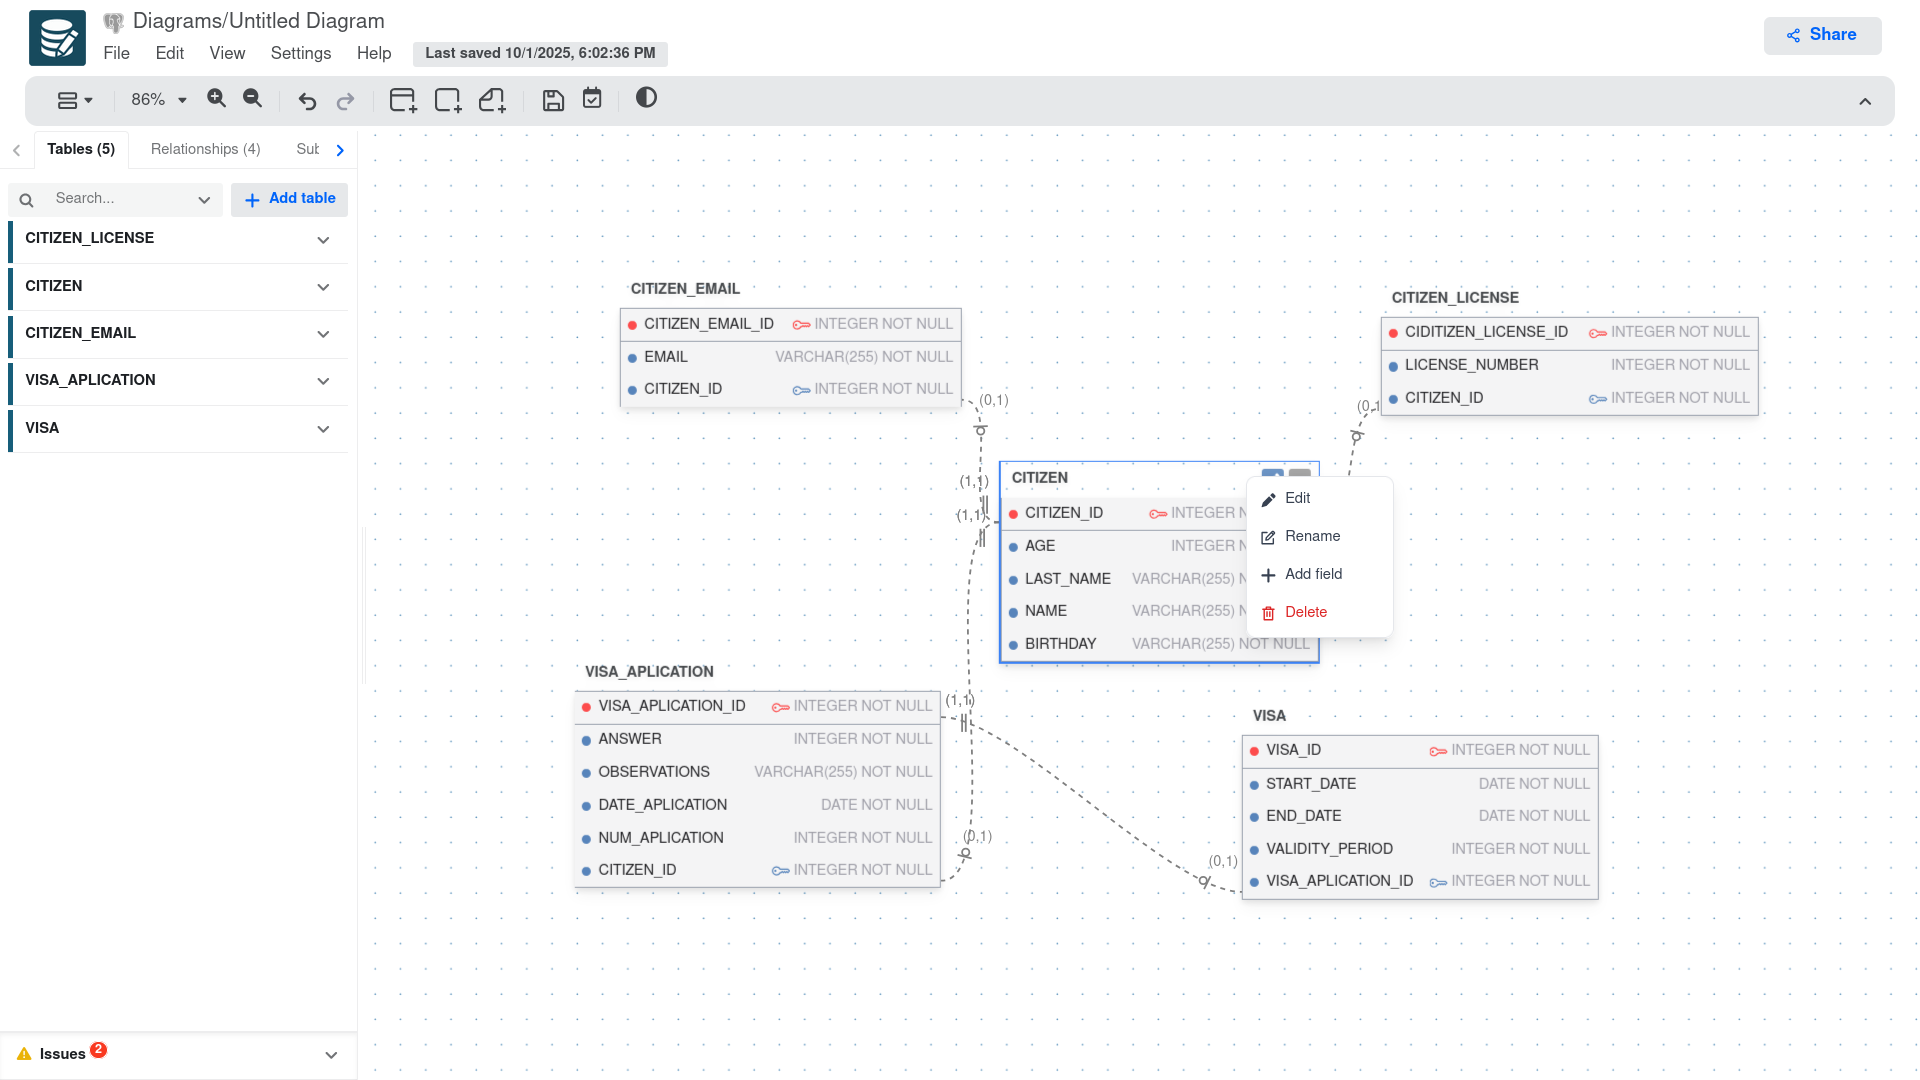1920x1080 pixels.
Task: Click the add note icon
Action: (x=492, y=100)
